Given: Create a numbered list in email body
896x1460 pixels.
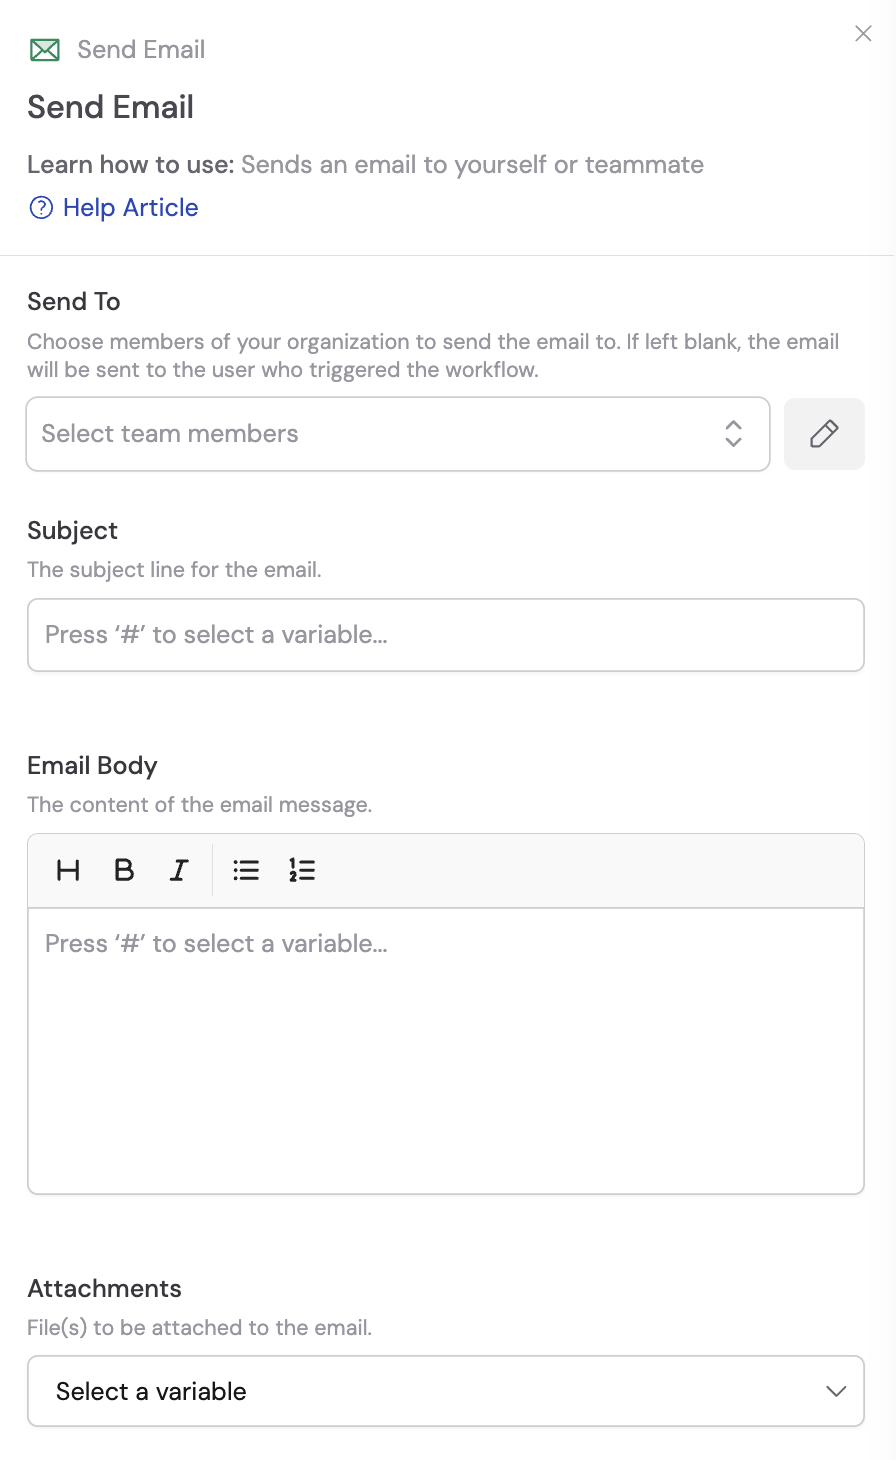Looking at the screenshot, I should [301, 870].
